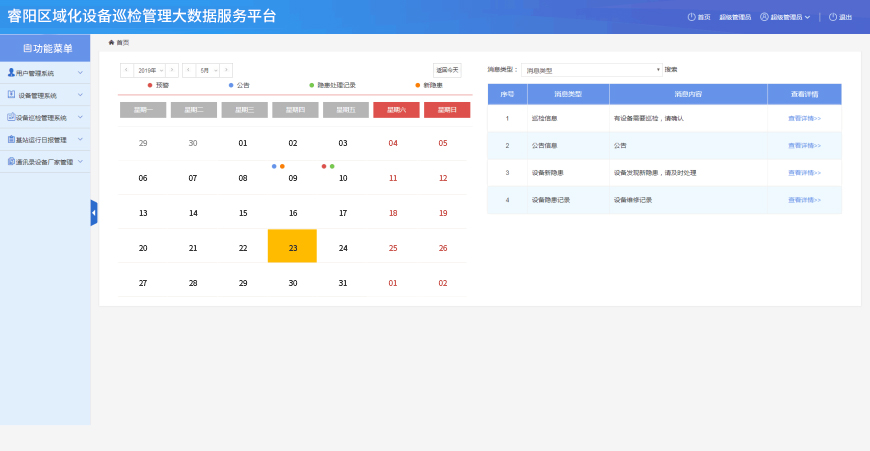
Task: Go to the previous year arrow
Action: 125,70
